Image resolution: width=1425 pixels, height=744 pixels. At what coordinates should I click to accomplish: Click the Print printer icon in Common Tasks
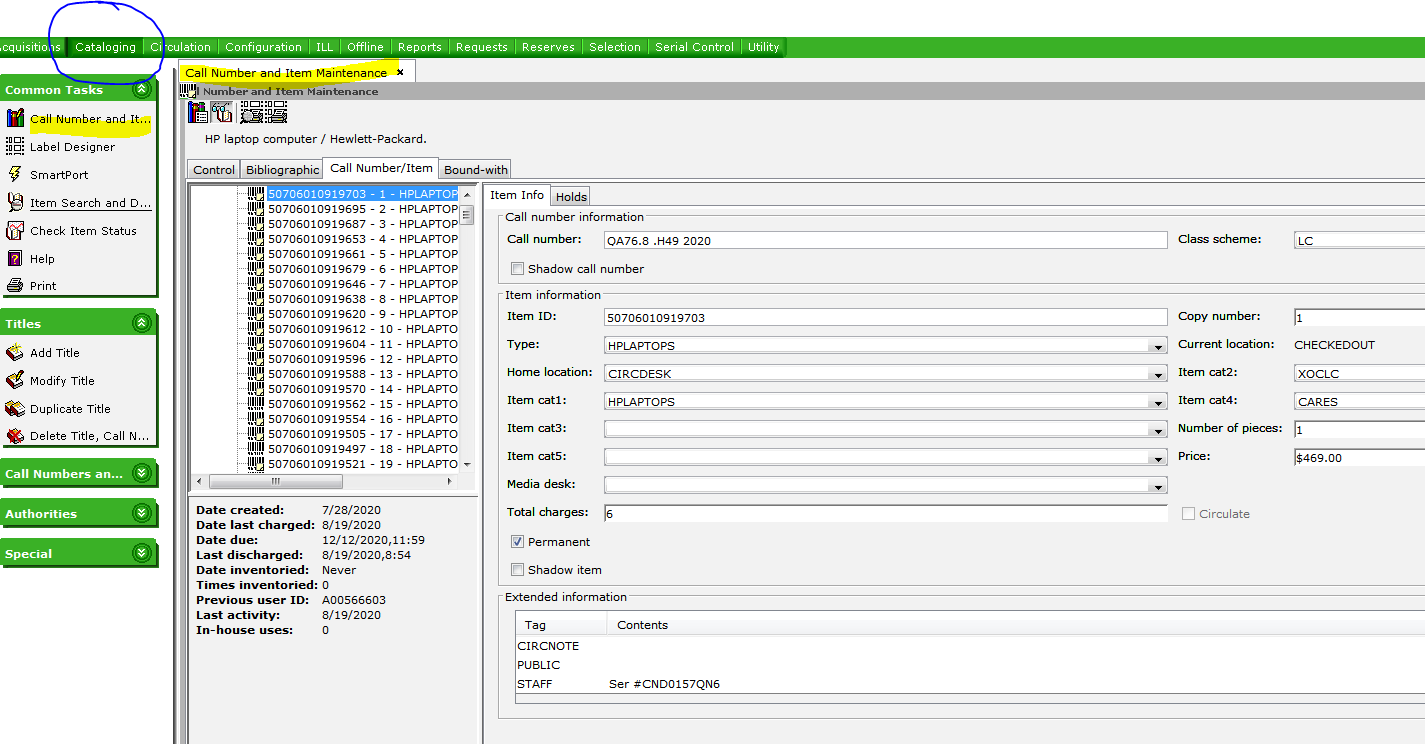tap(15, 286)
